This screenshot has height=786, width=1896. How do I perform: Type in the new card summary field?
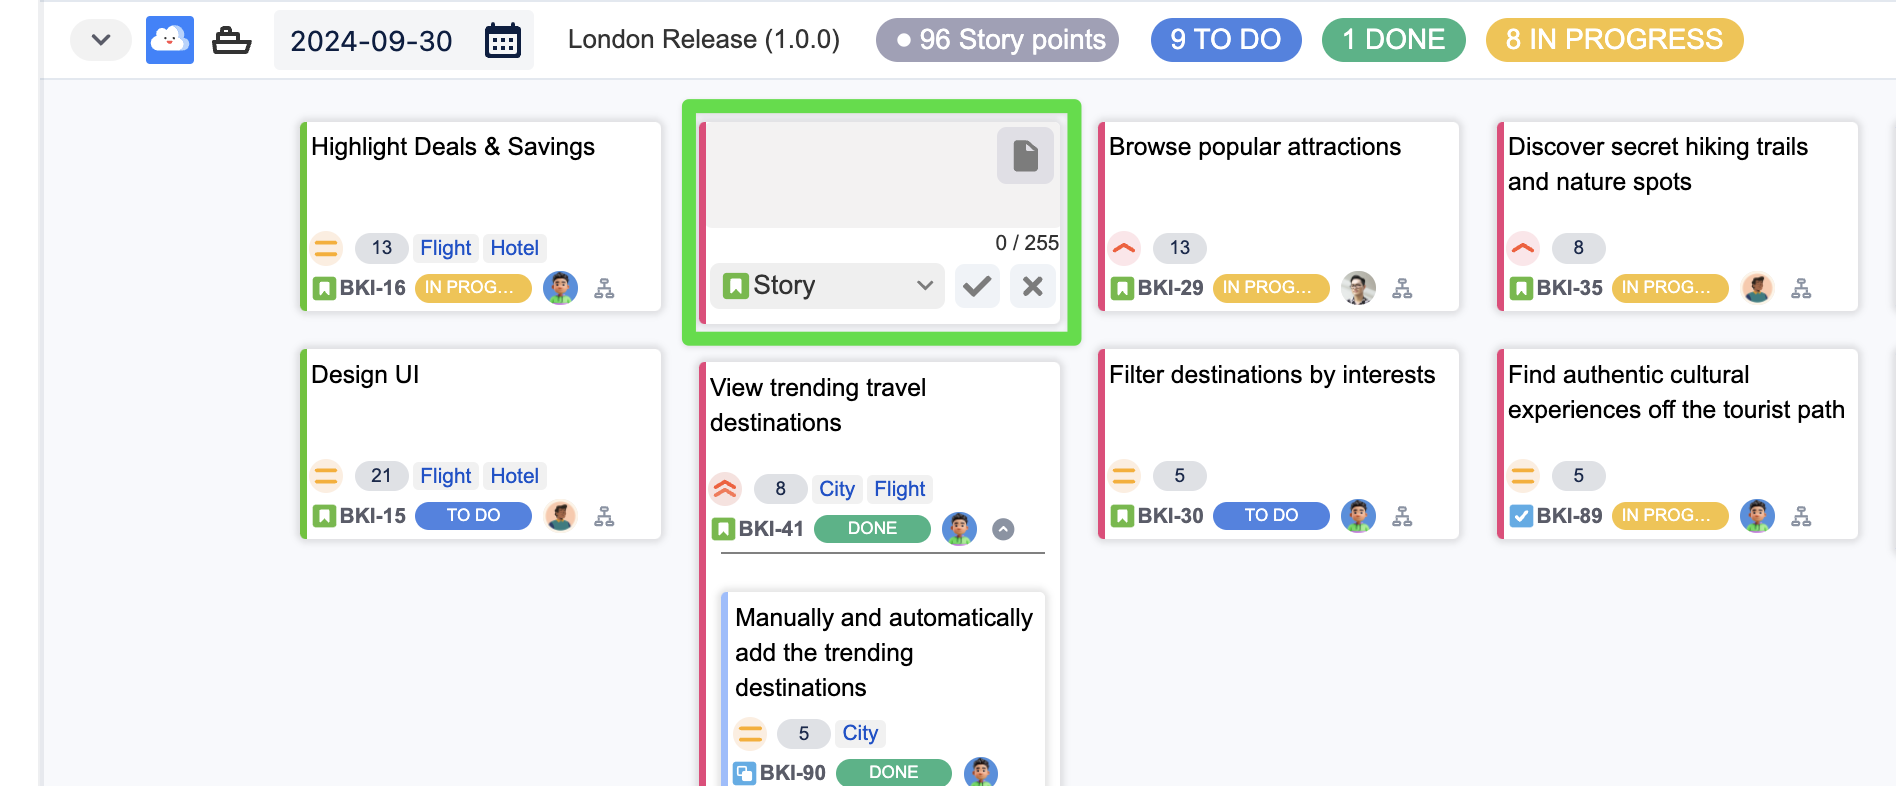(850, 175)
